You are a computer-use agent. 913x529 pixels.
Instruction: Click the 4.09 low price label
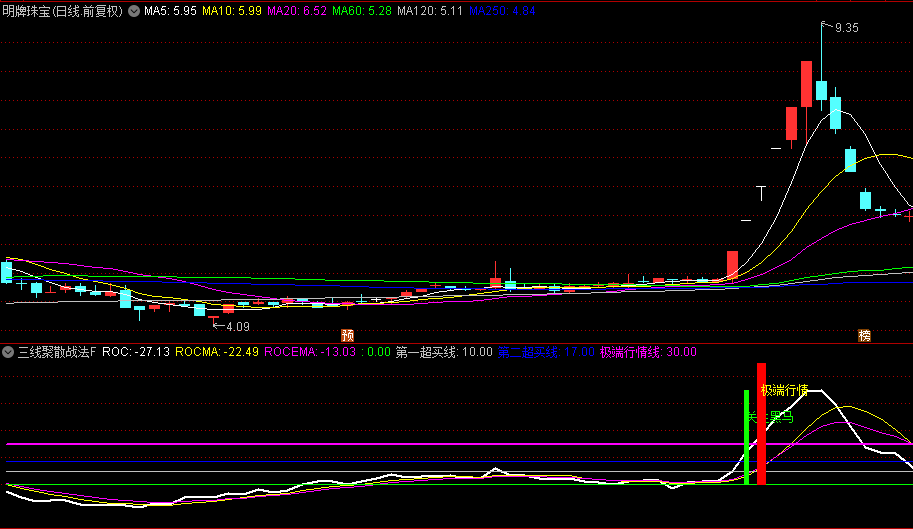coord(238,326)
